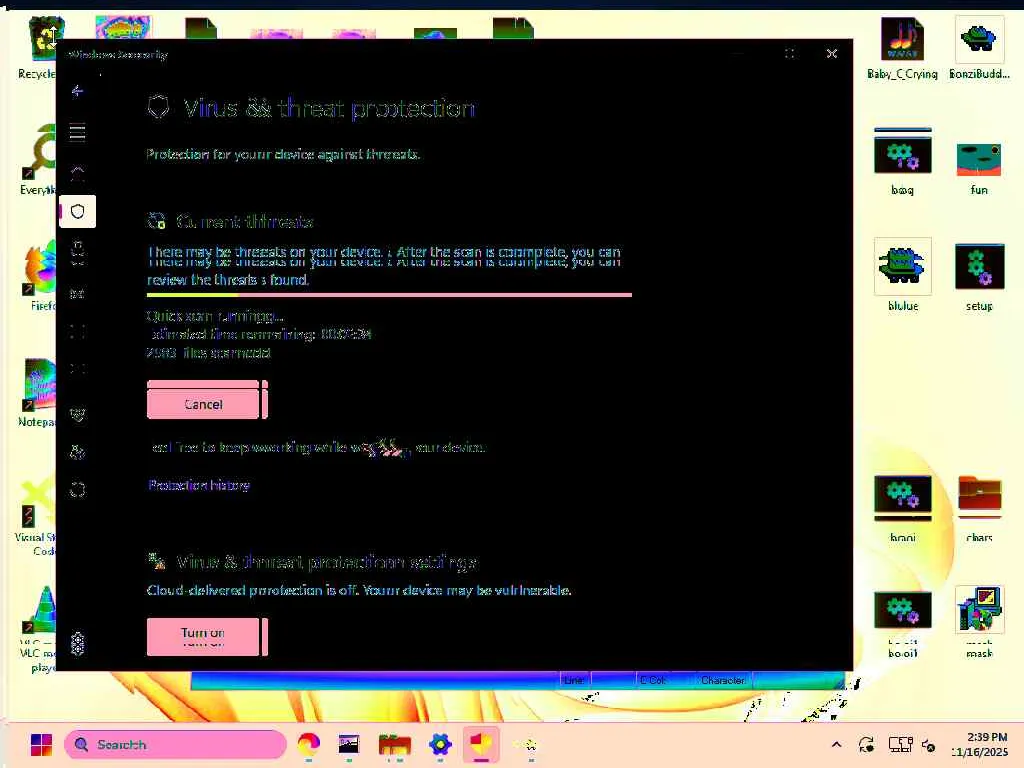Select the Notepad++ desktop shortcut

pyautogui.click(x=37, y=392)
